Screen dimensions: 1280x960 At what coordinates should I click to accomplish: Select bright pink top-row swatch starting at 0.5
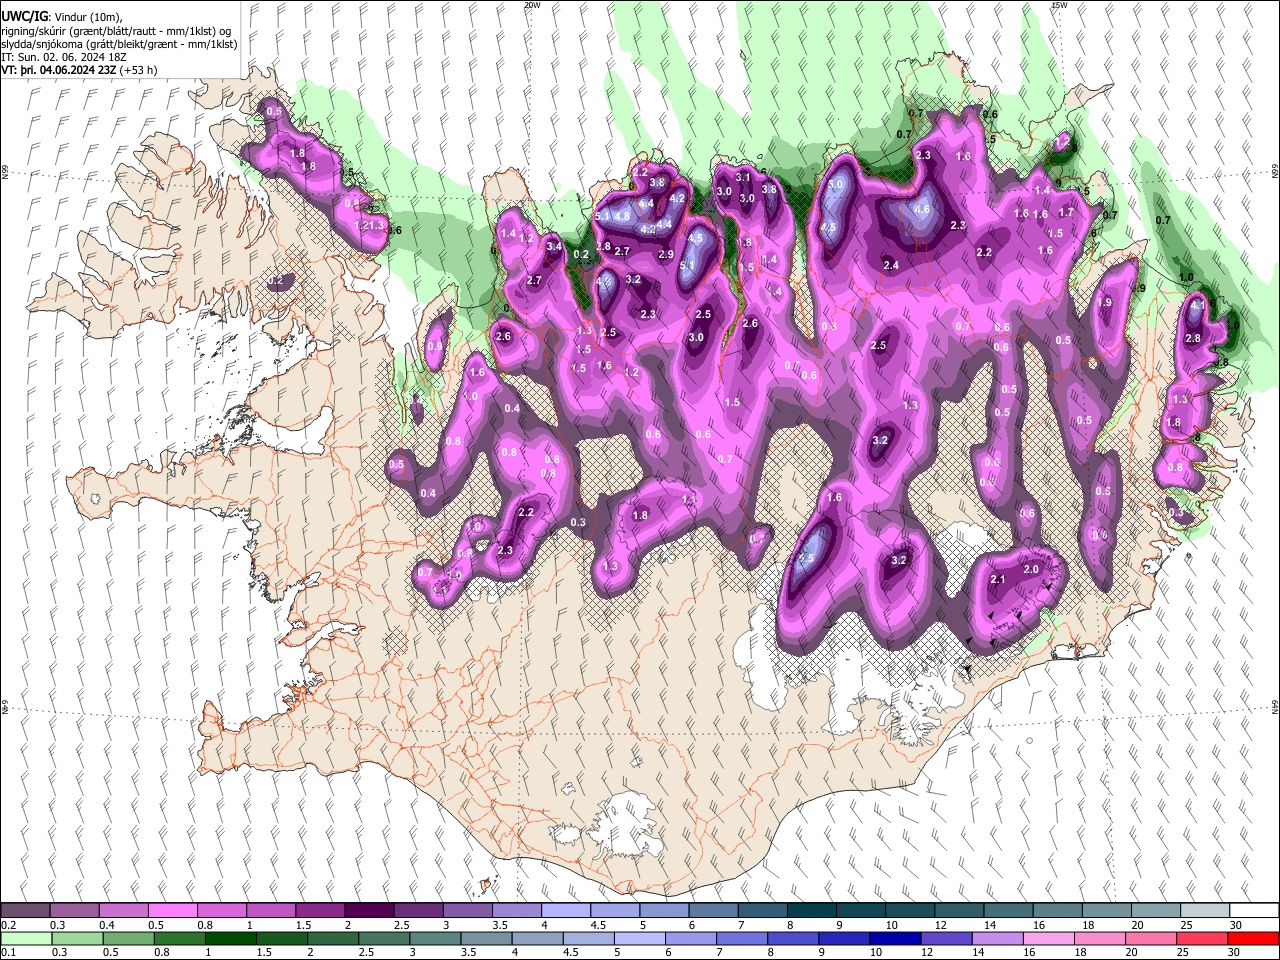172,910
